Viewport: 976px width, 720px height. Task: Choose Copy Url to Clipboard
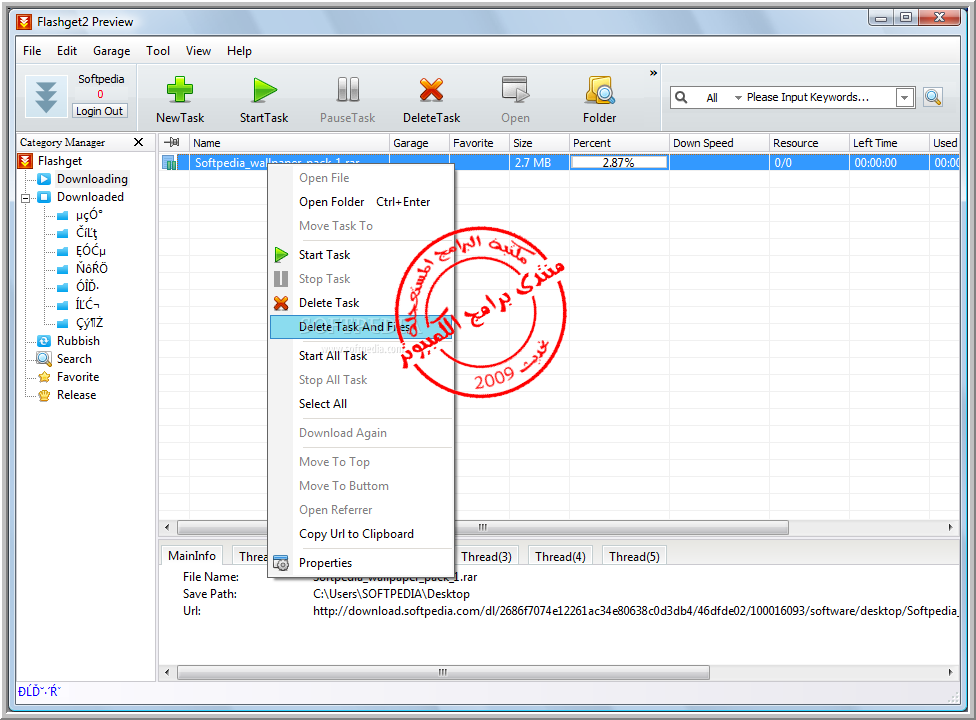362,534
